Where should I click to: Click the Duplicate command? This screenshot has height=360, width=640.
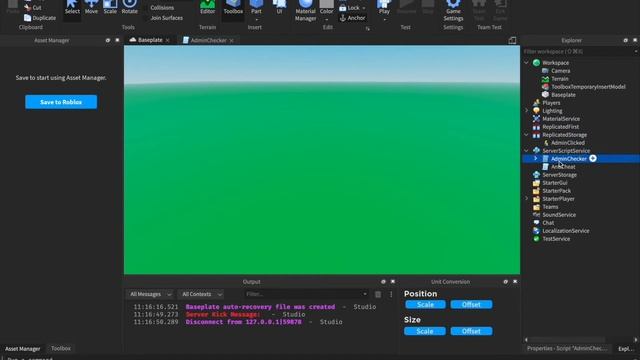point(40,18)
